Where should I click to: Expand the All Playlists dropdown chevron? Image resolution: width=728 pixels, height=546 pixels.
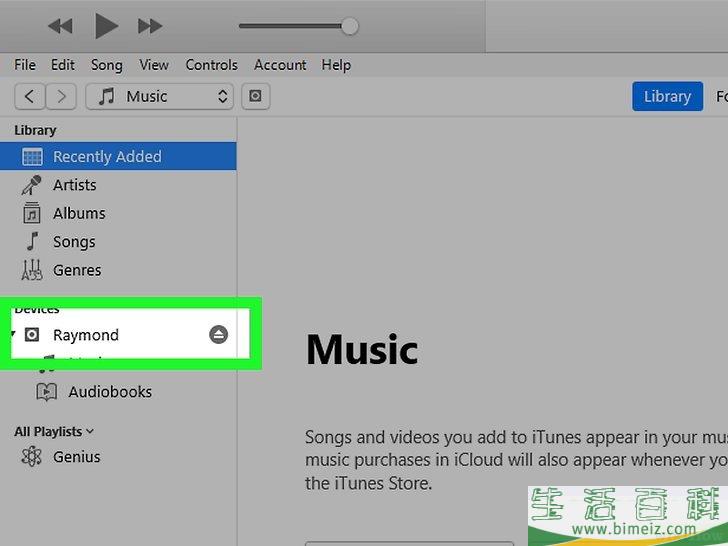pyautogui.click(x=90, y=432)
